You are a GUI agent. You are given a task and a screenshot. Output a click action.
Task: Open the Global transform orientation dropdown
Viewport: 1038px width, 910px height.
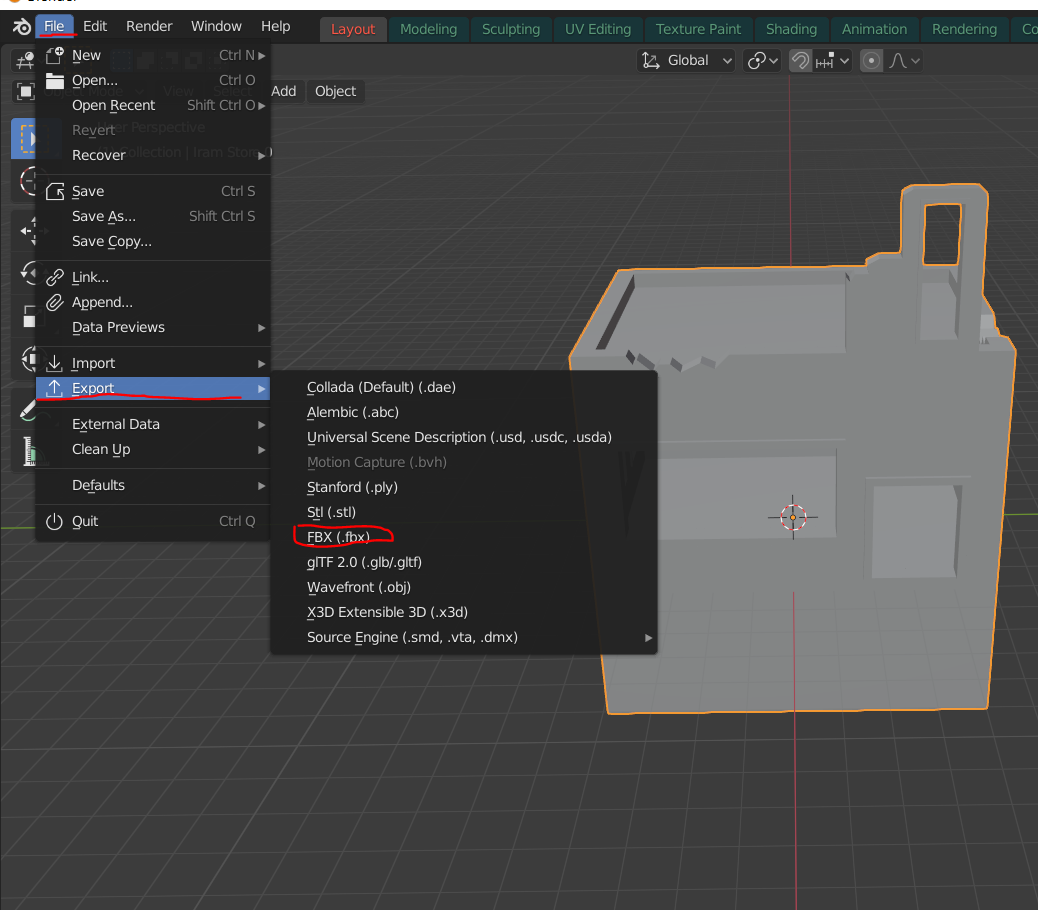(686, 61)
